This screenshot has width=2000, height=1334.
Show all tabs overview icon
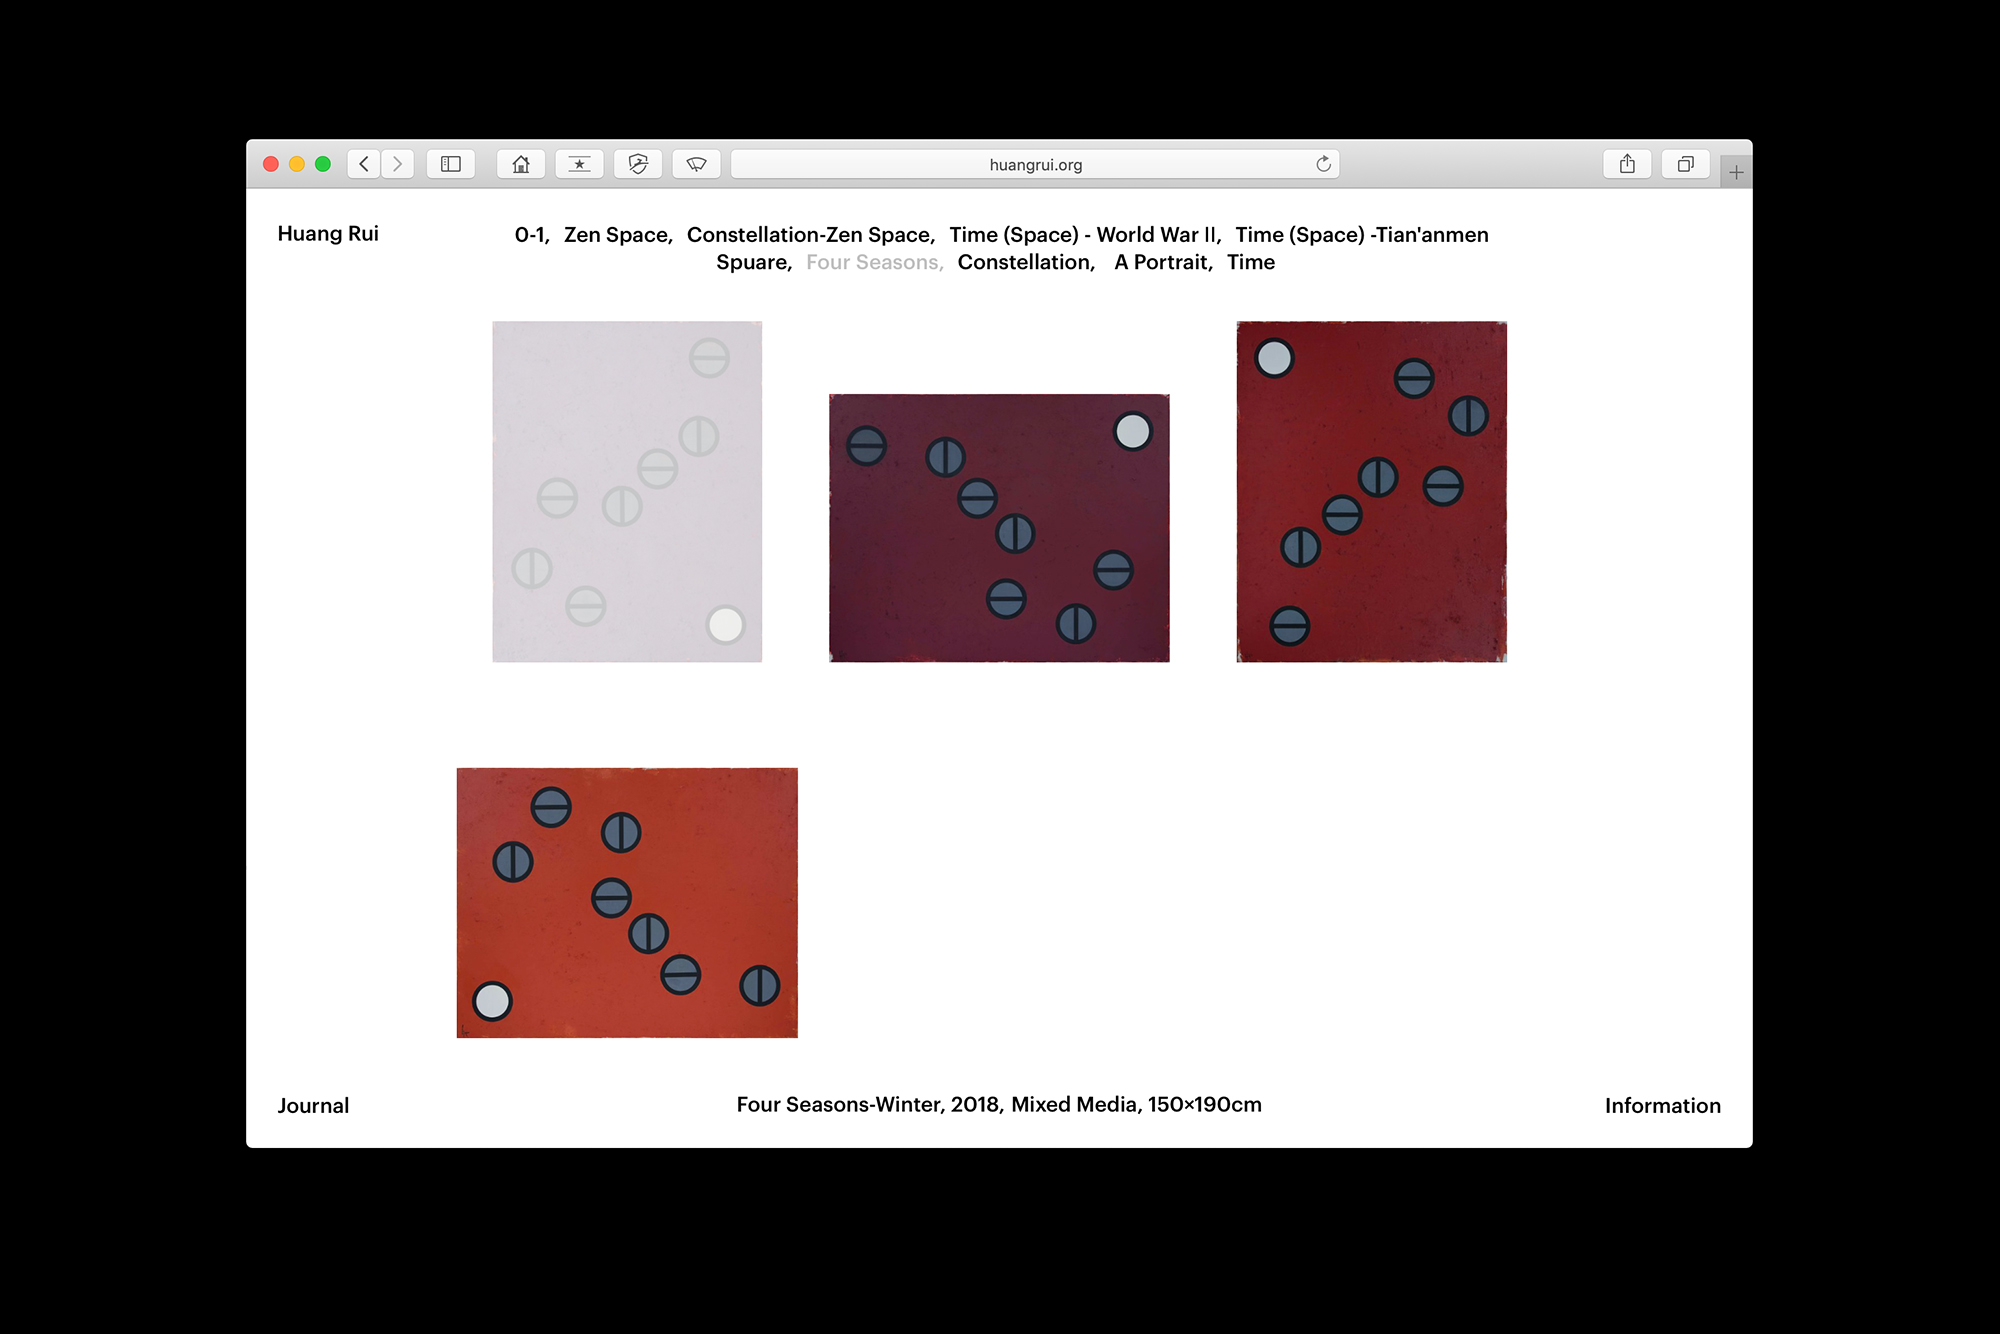point(1686,164)
